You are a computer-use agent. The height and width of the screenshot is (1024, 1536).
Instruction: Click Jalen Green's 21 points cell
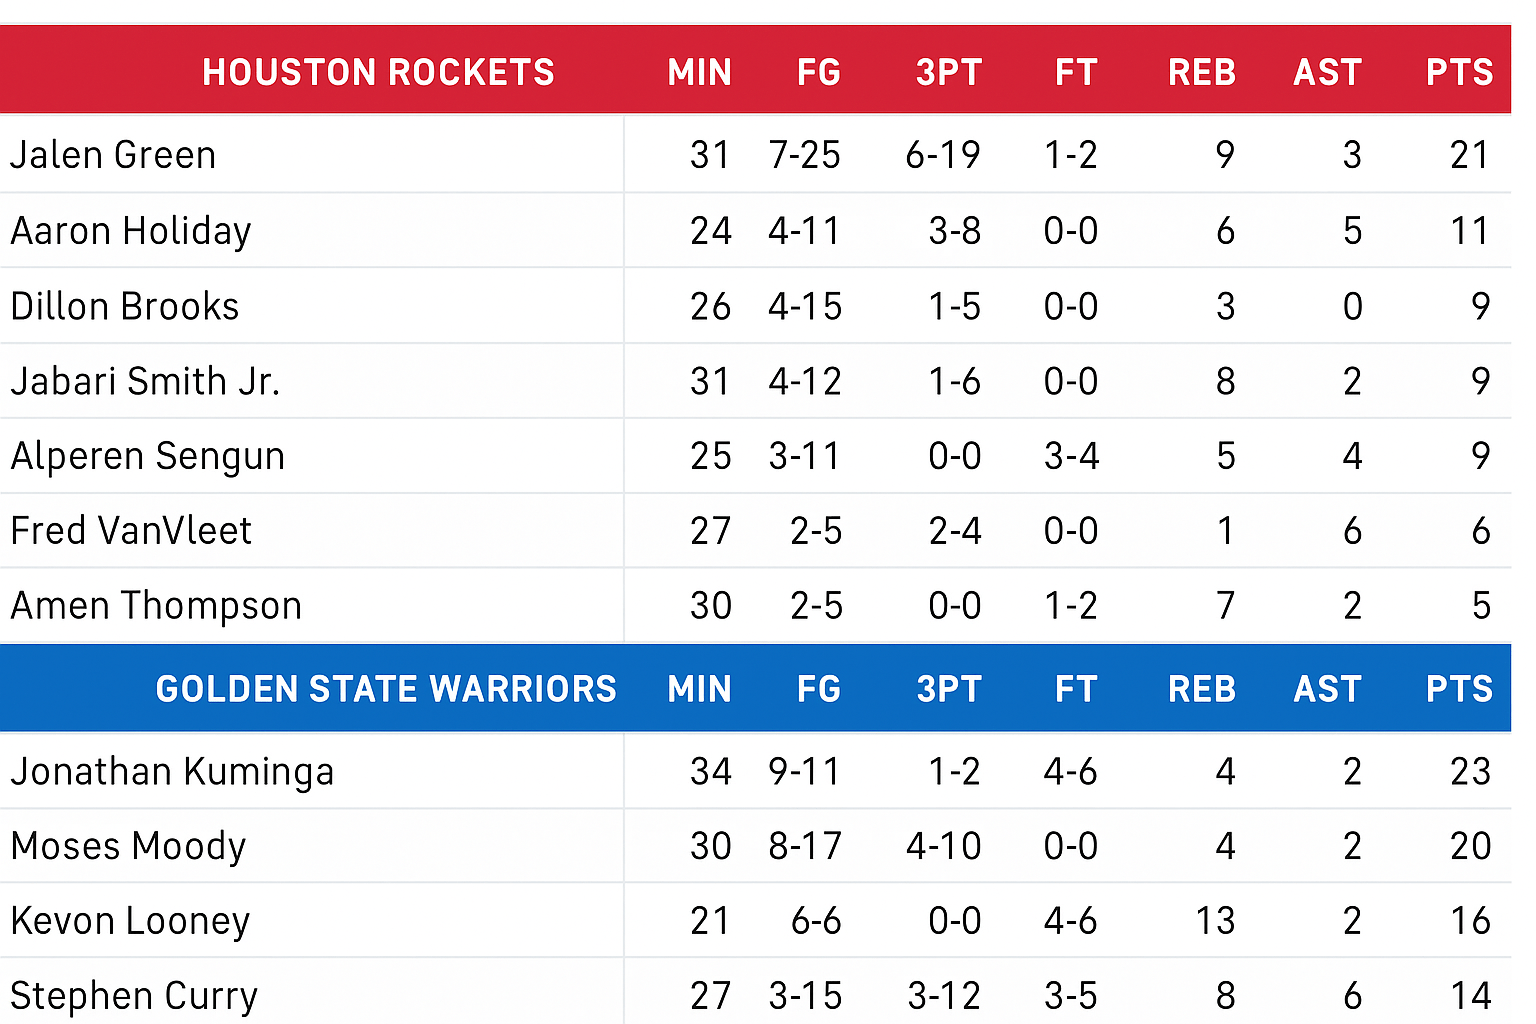pos(1470,155)
